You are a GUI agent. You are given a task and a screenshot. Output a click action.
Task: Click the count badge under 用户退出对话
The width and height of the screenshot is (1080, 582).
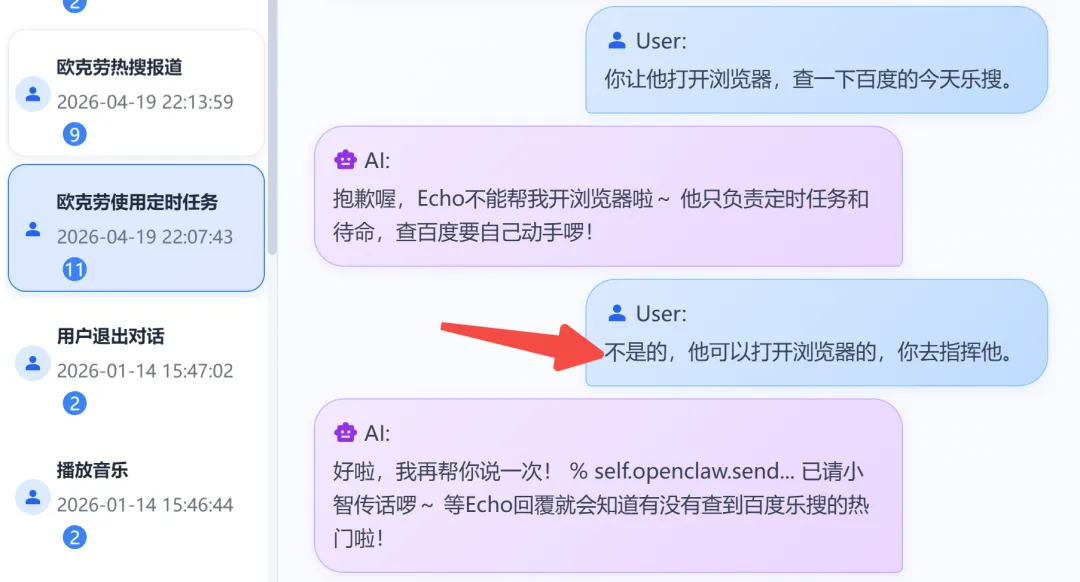click(x=74, y=404)
